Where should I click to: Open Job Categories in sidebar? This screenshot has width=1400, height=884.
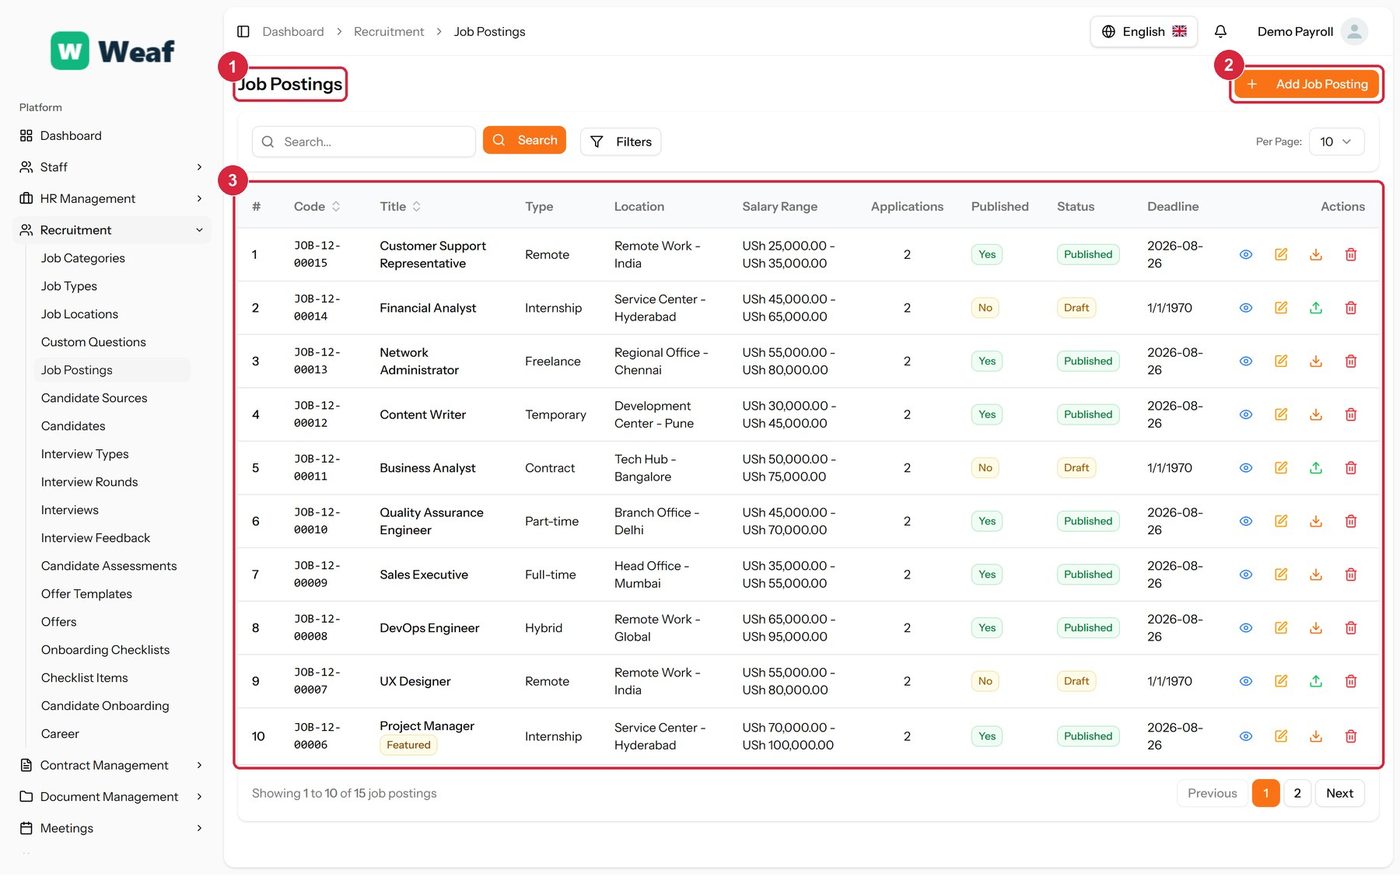point(83,258)
